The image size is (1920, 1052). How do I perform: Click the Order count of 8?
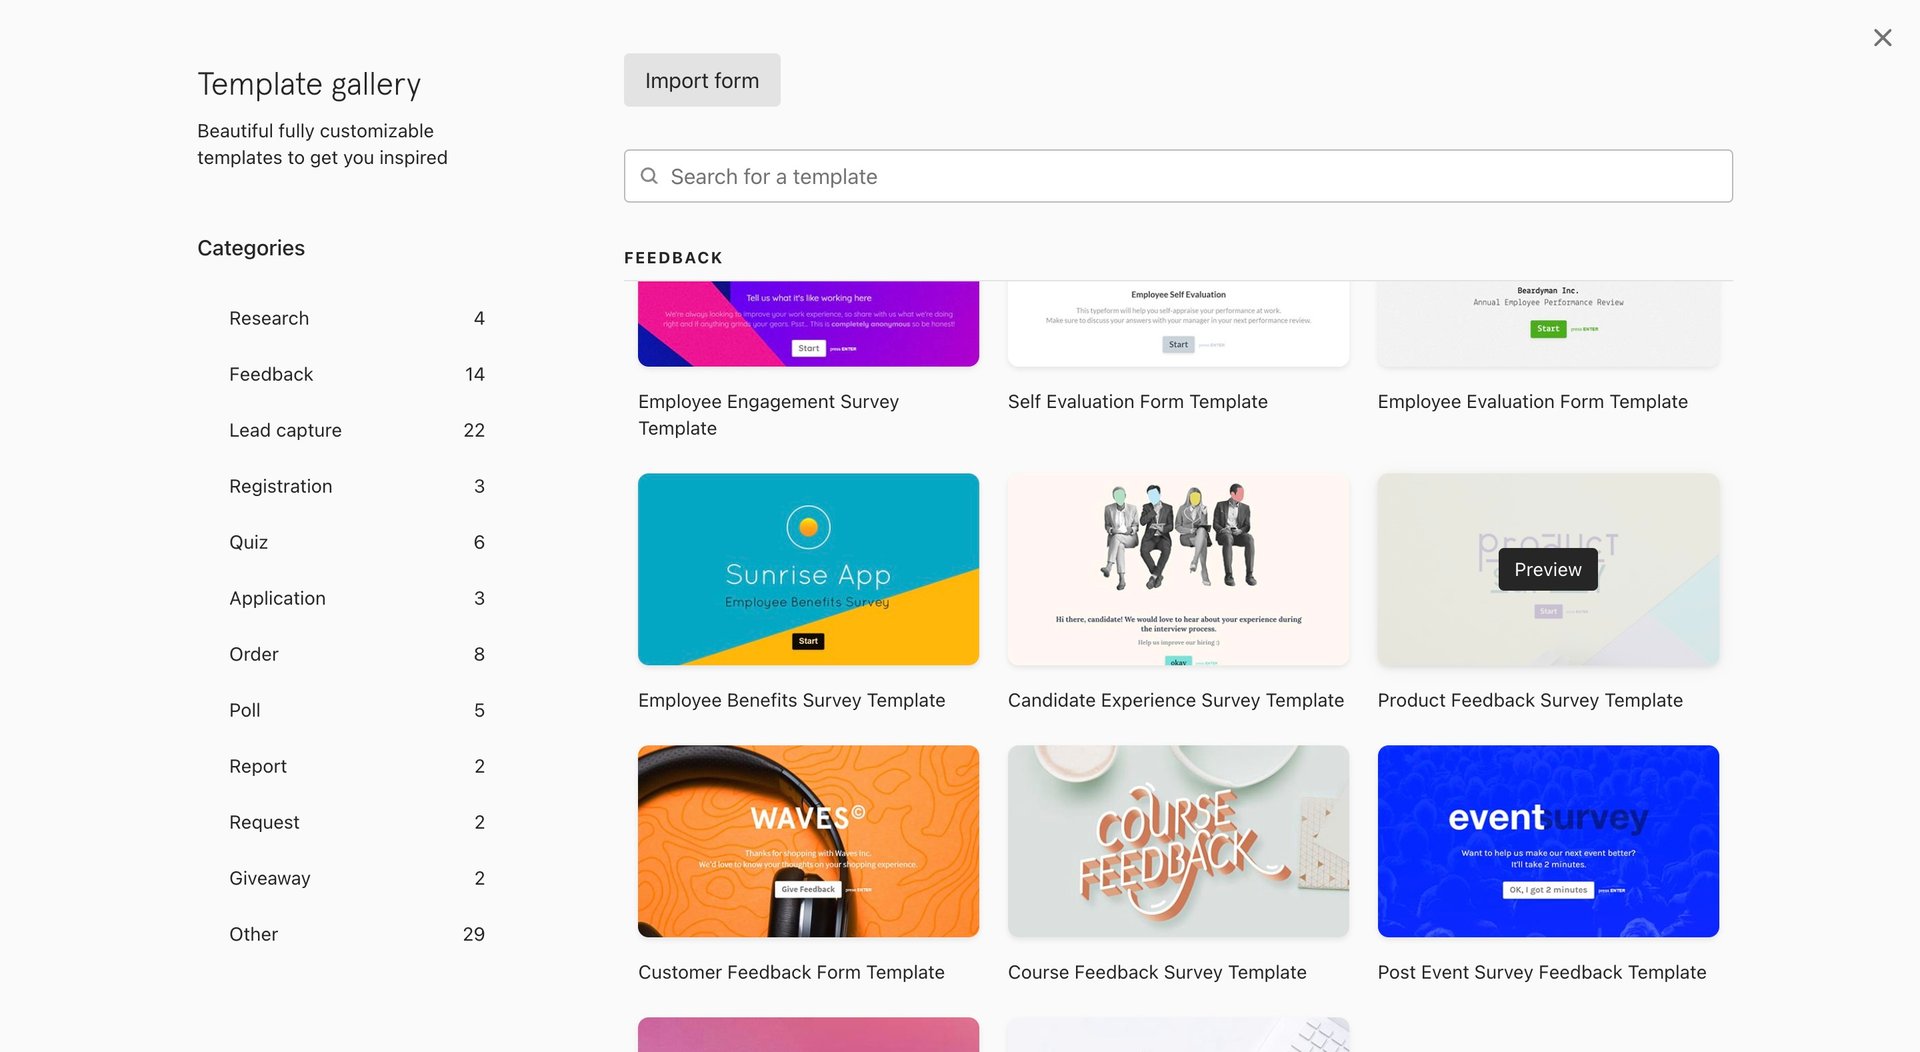tap(479, 654)
